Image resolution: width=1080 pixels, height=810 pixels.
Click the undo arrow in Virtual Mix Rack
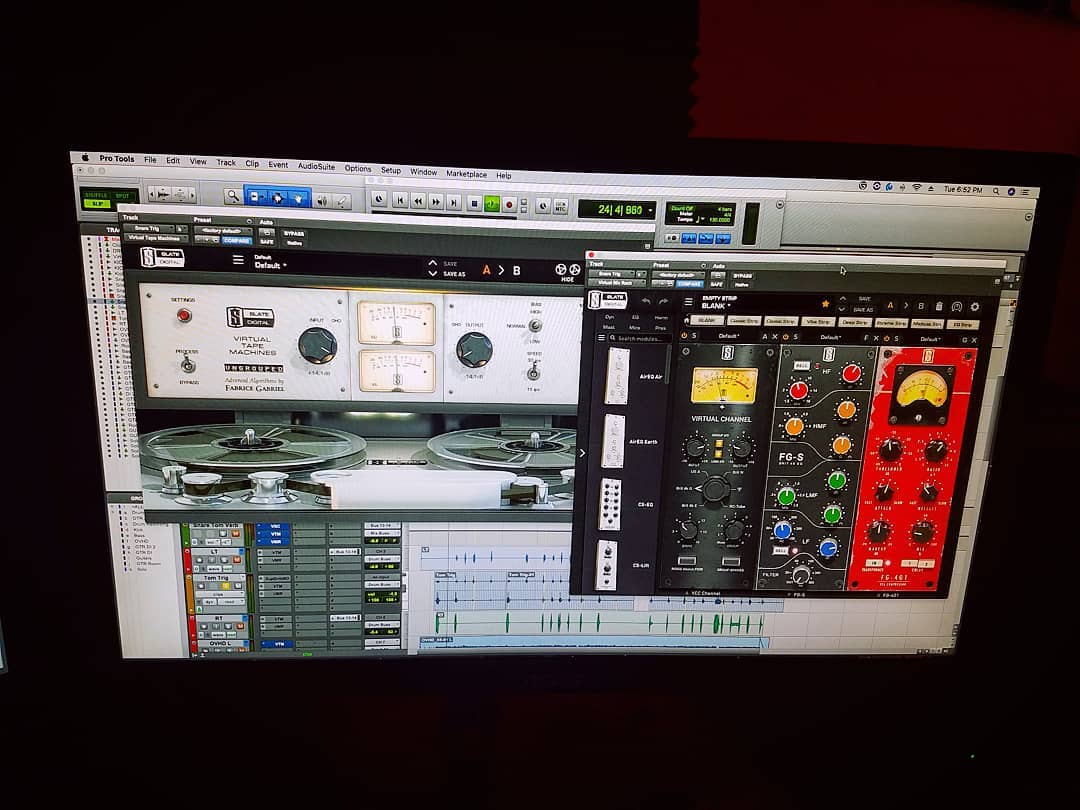(647, 301)
